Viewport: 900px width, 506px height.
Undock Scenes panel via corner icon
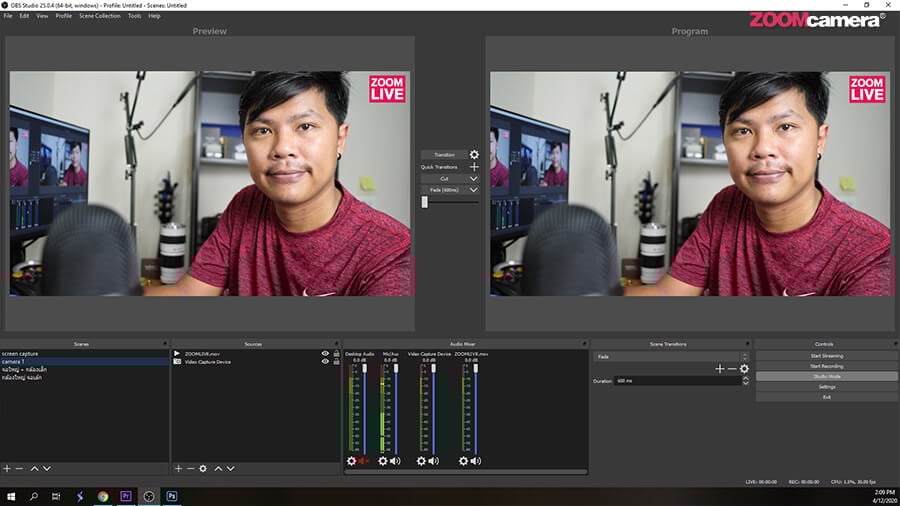tap(165, 344)
